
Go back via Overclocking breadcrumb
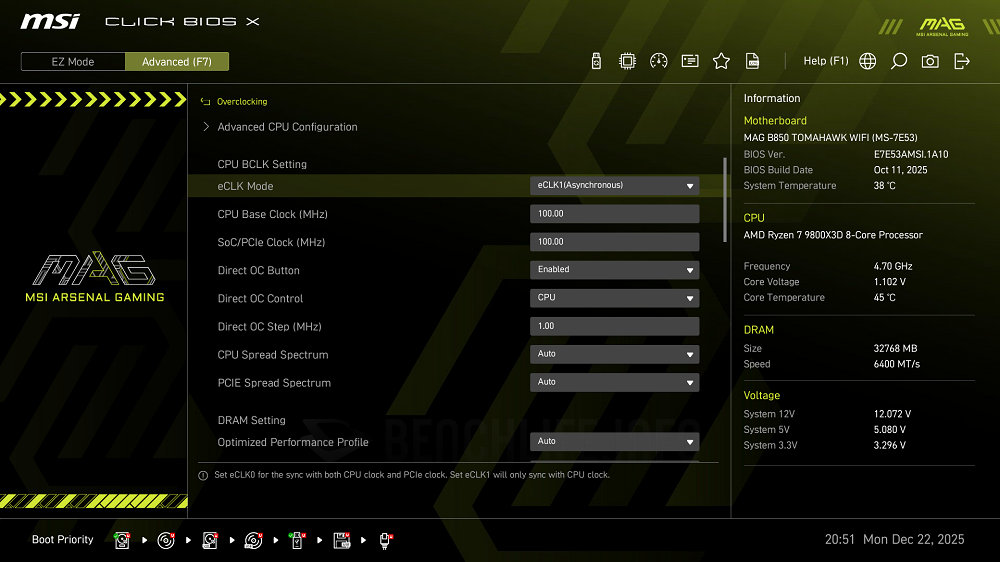(x=241, y=102)
